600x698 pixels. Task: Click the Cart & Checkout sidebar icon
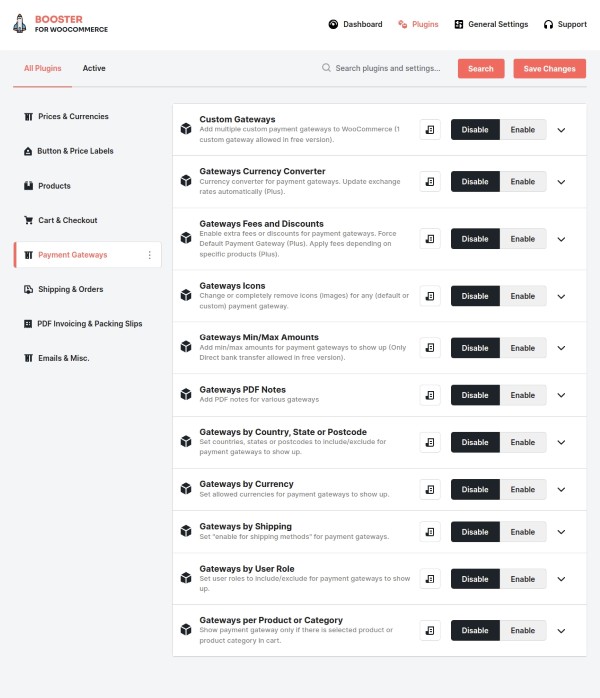pos(29,220)
